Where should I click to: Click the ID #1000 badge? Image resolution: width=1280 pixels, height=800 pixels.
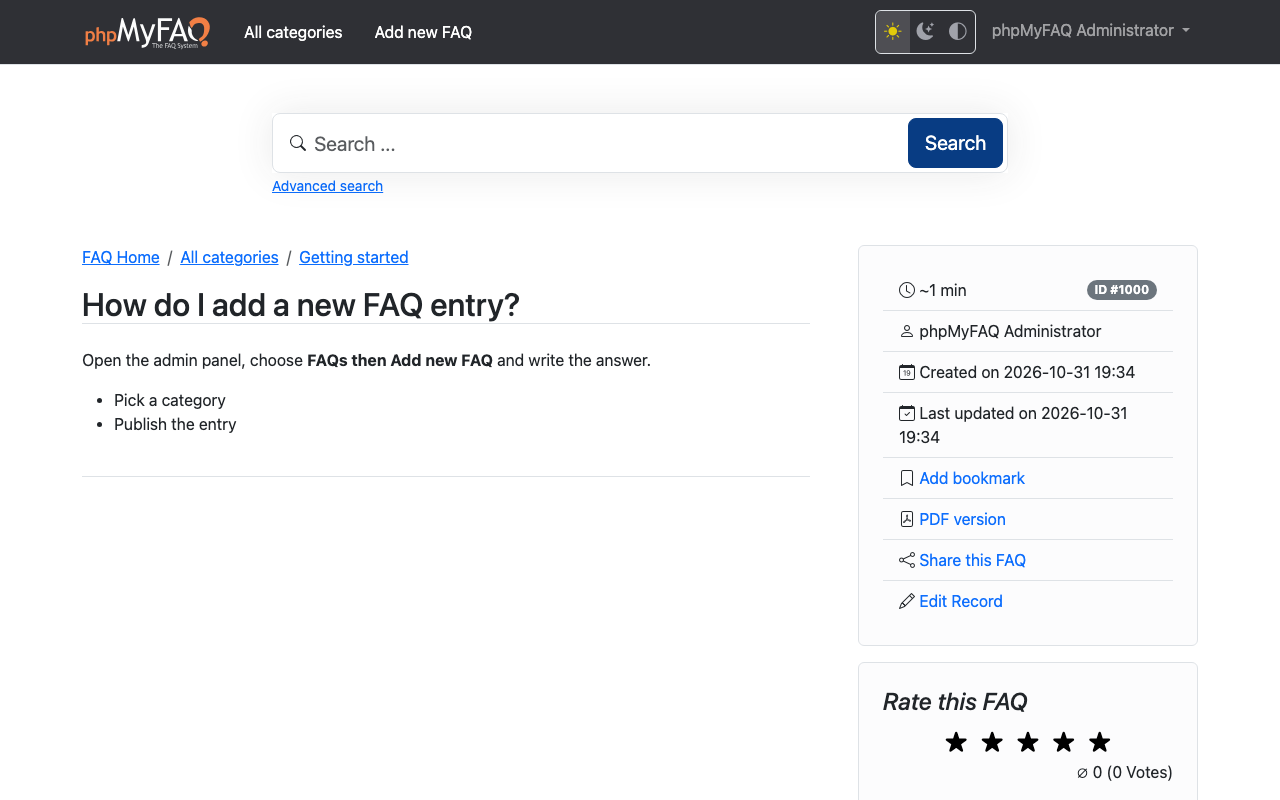click(x=1122, y=290)
